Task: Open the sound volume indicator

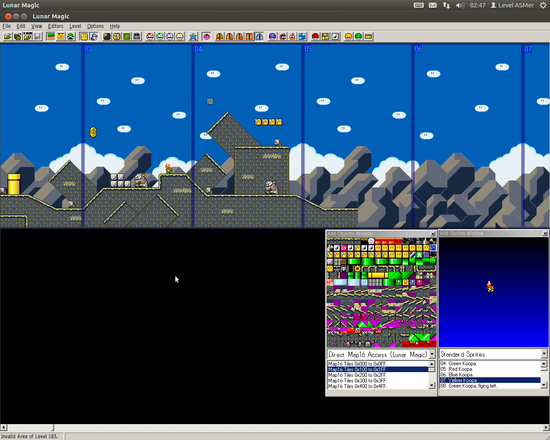Action: point(460,5)
